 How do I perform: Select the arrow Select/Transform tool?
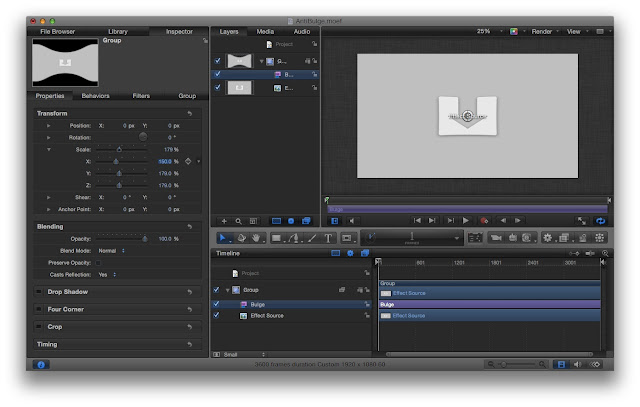click(222, 238)
